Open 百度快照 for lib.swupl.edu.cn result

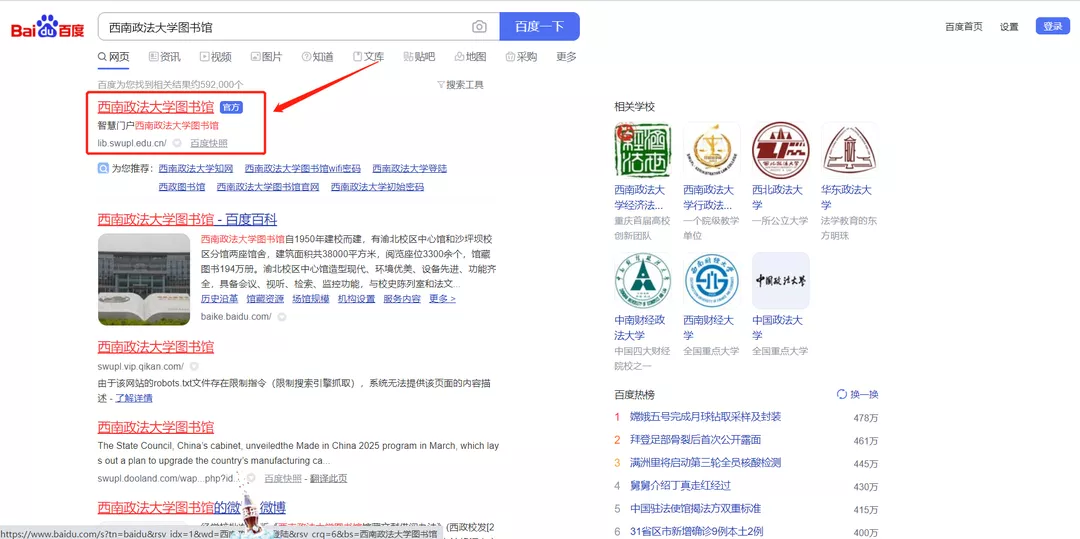(209, 143)
